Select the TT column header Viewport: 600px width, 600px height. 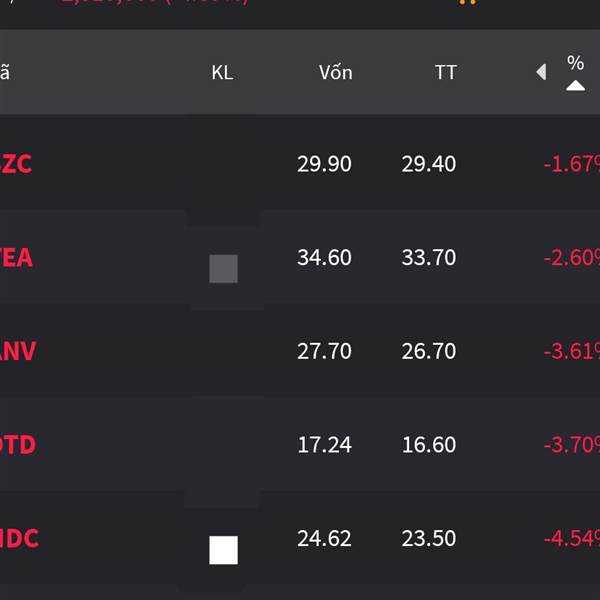[x=445, y=72]
